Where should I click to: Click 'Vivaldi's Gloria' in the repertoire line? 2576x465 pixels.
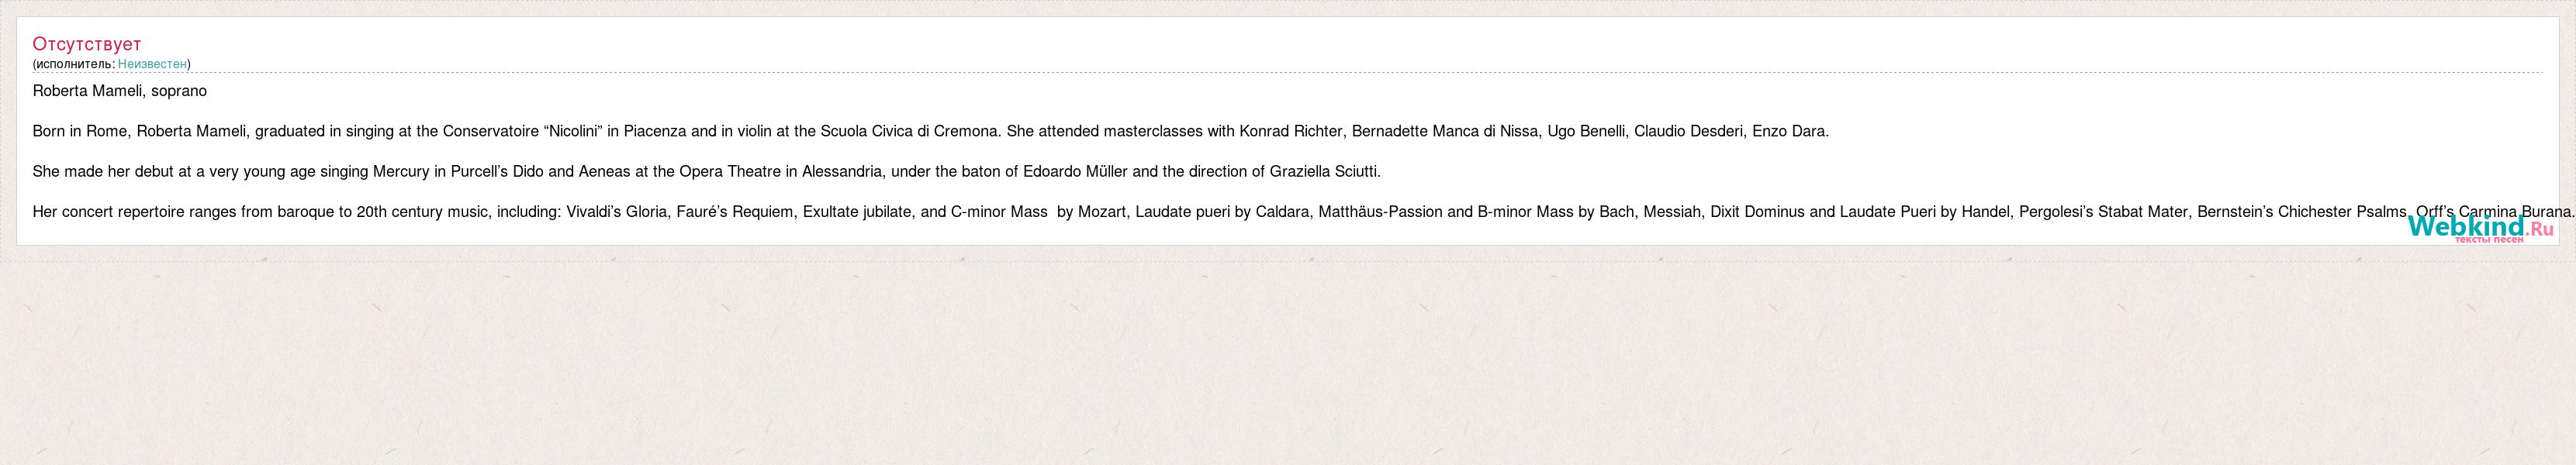(617, 212)
